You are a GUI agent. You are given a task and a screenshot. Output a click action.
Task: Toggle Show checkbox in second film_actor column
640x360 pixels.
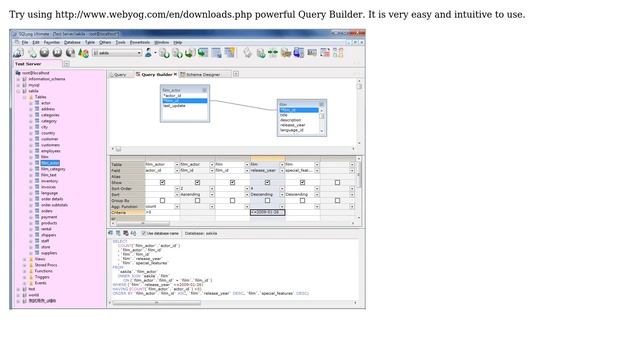pyautogui.click(x=198, y=182)
